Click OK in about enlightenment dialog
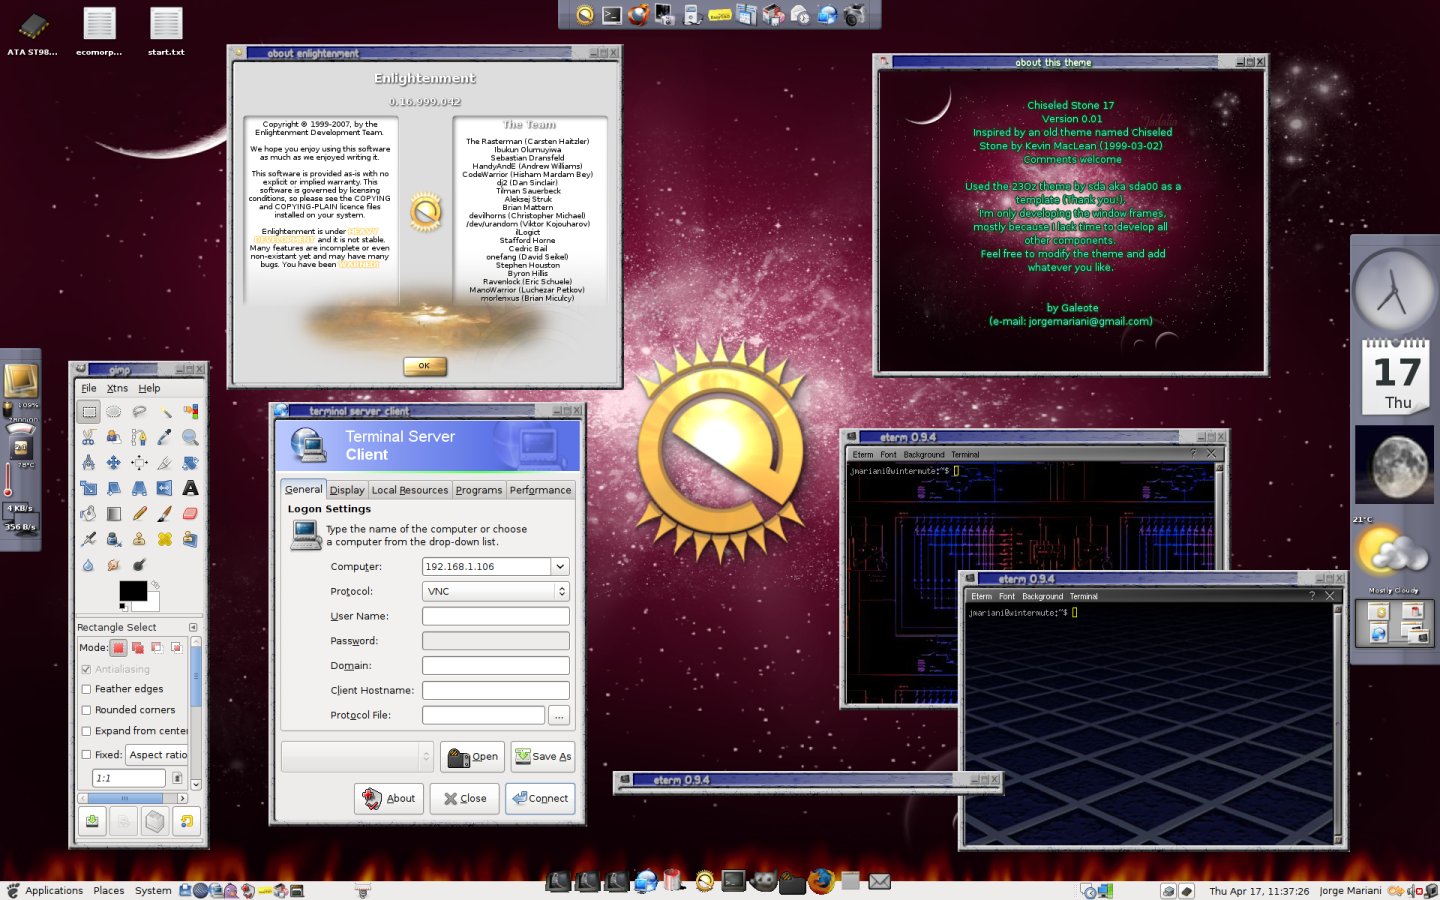The height and width of the screenshot is (900, 1440). [x=424, y=366]
